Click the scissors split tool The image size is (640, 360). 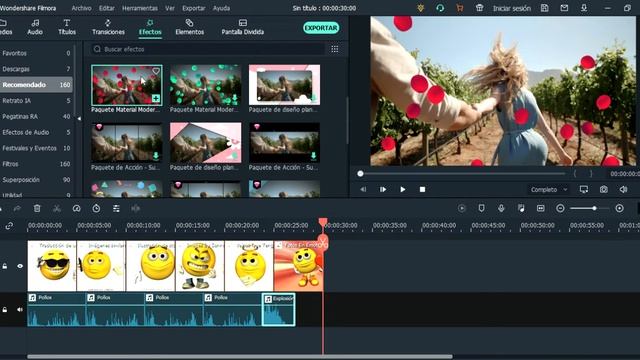click(57, 209)
